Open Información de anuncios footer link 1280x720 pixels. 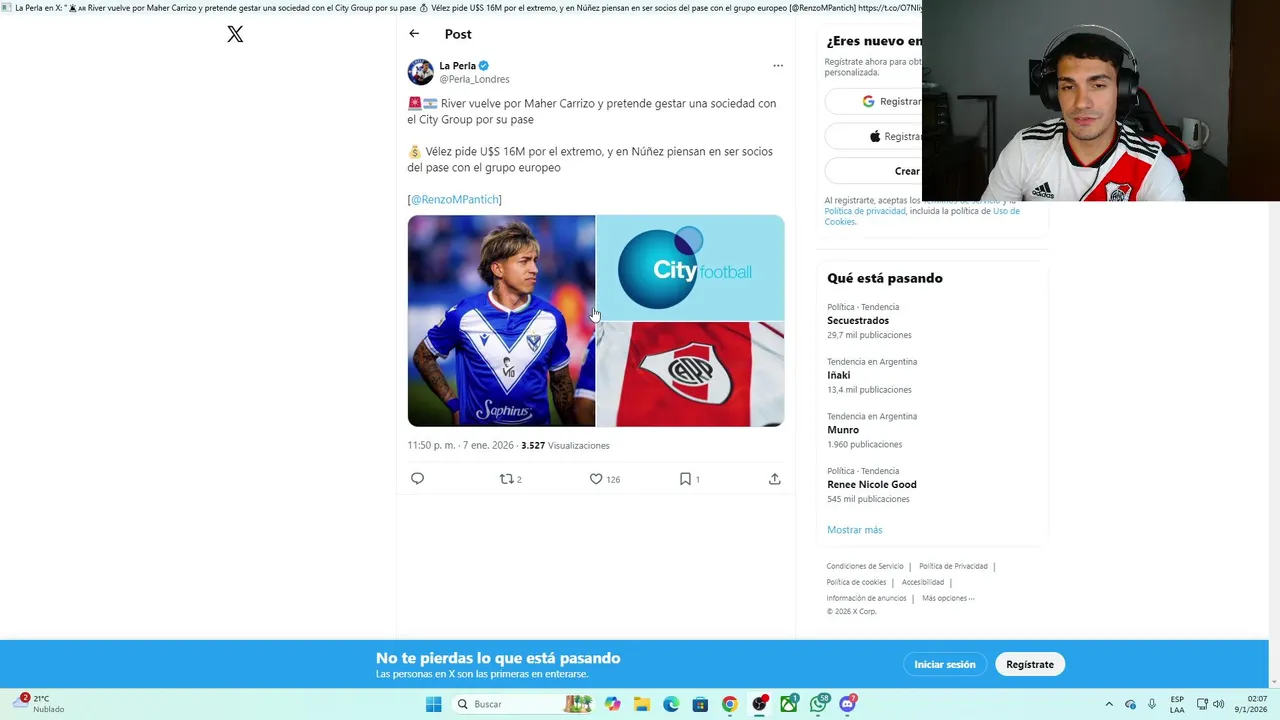click(866, 598)
